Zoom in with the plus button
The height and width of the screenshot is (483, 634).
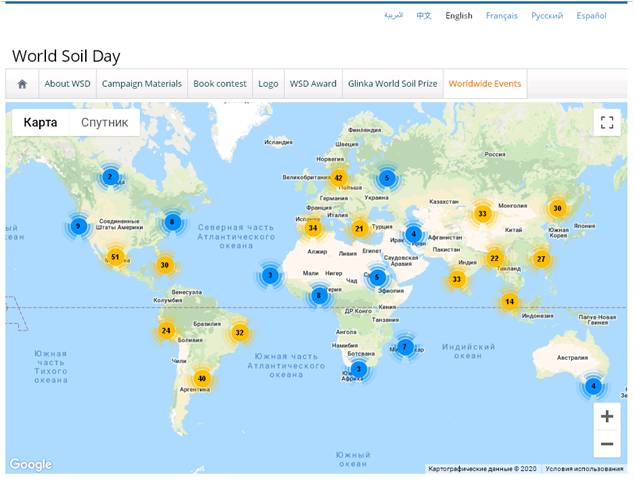[606, 416]
